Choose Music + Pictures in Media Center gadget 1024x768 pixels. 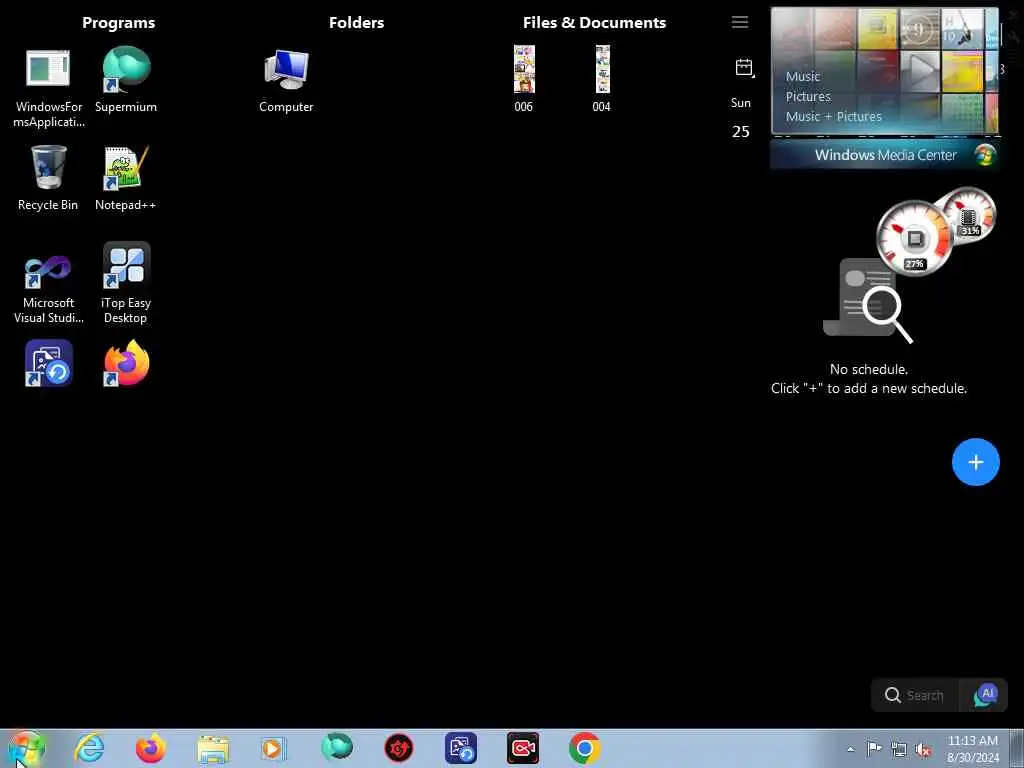point(833,117)
